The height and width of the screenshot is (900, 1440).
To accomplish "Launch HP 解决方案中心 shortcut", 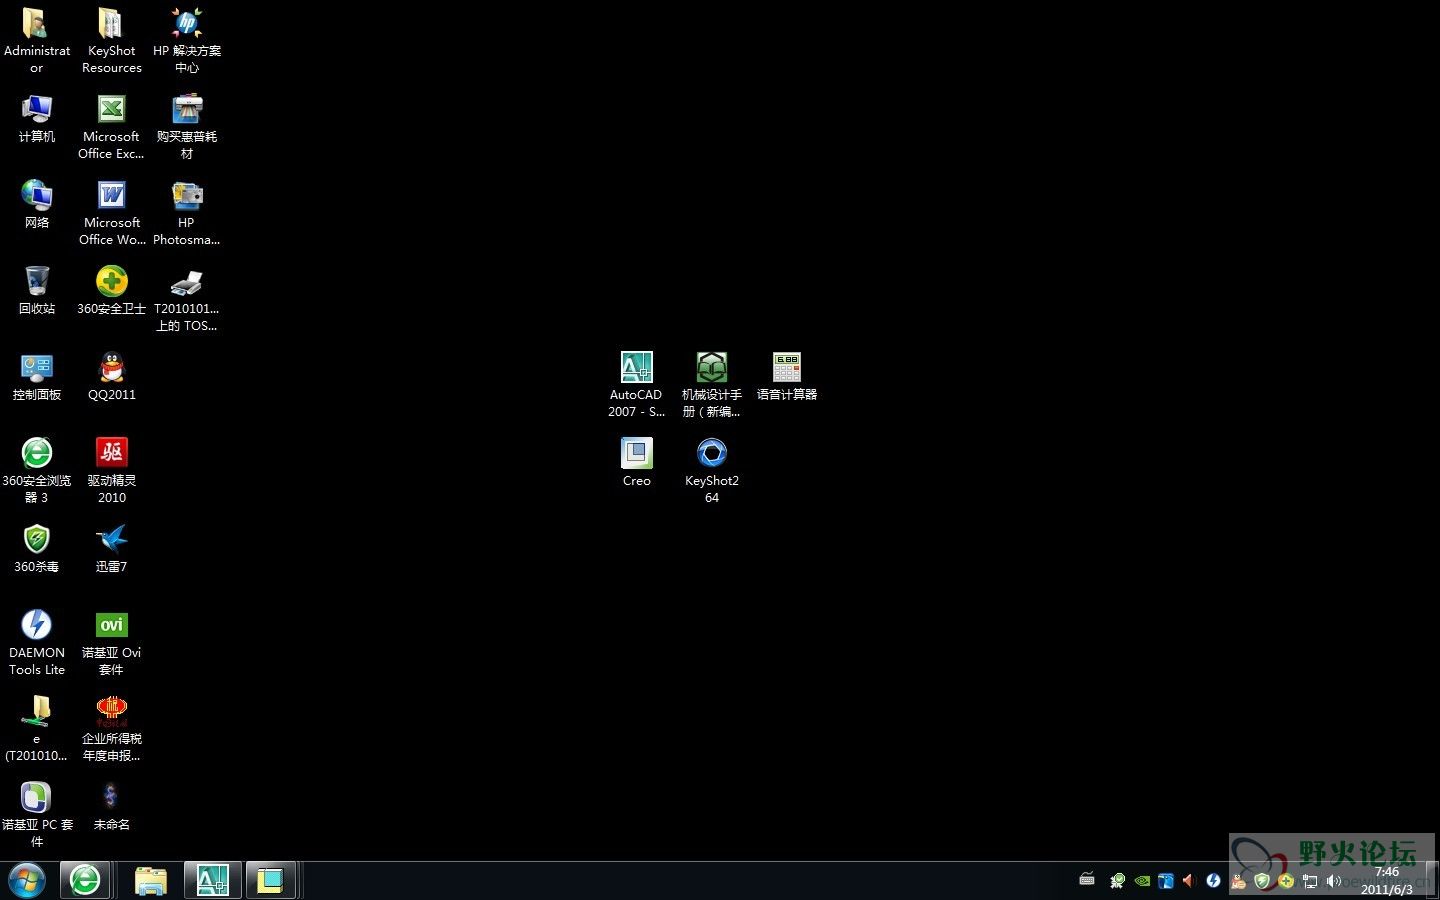I will 186,24.
